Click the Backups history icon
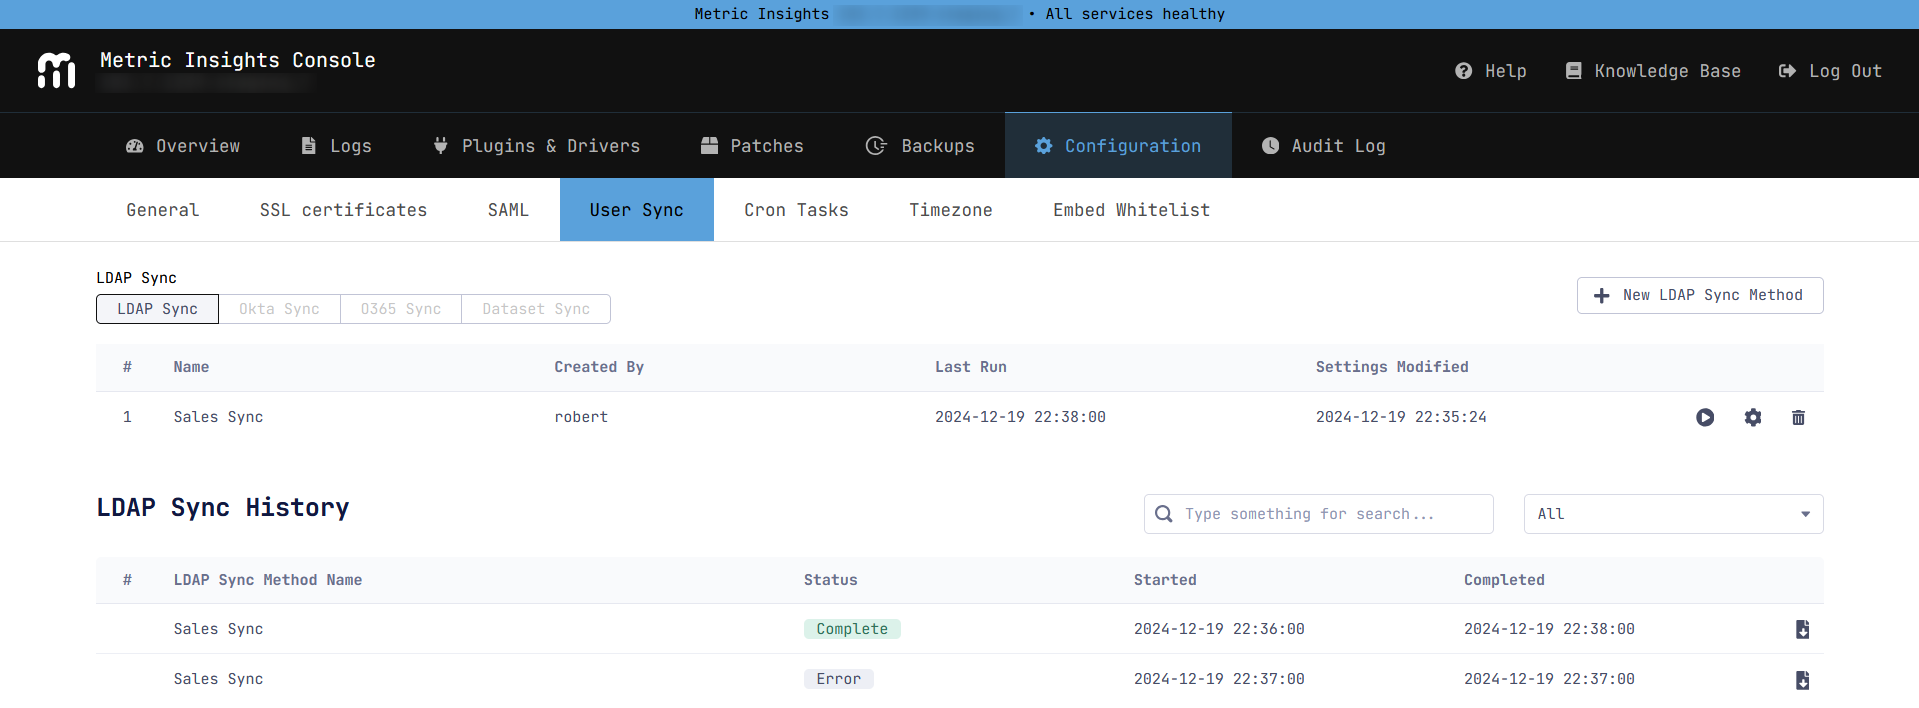The image size is (1919, 708). point(876,146)
